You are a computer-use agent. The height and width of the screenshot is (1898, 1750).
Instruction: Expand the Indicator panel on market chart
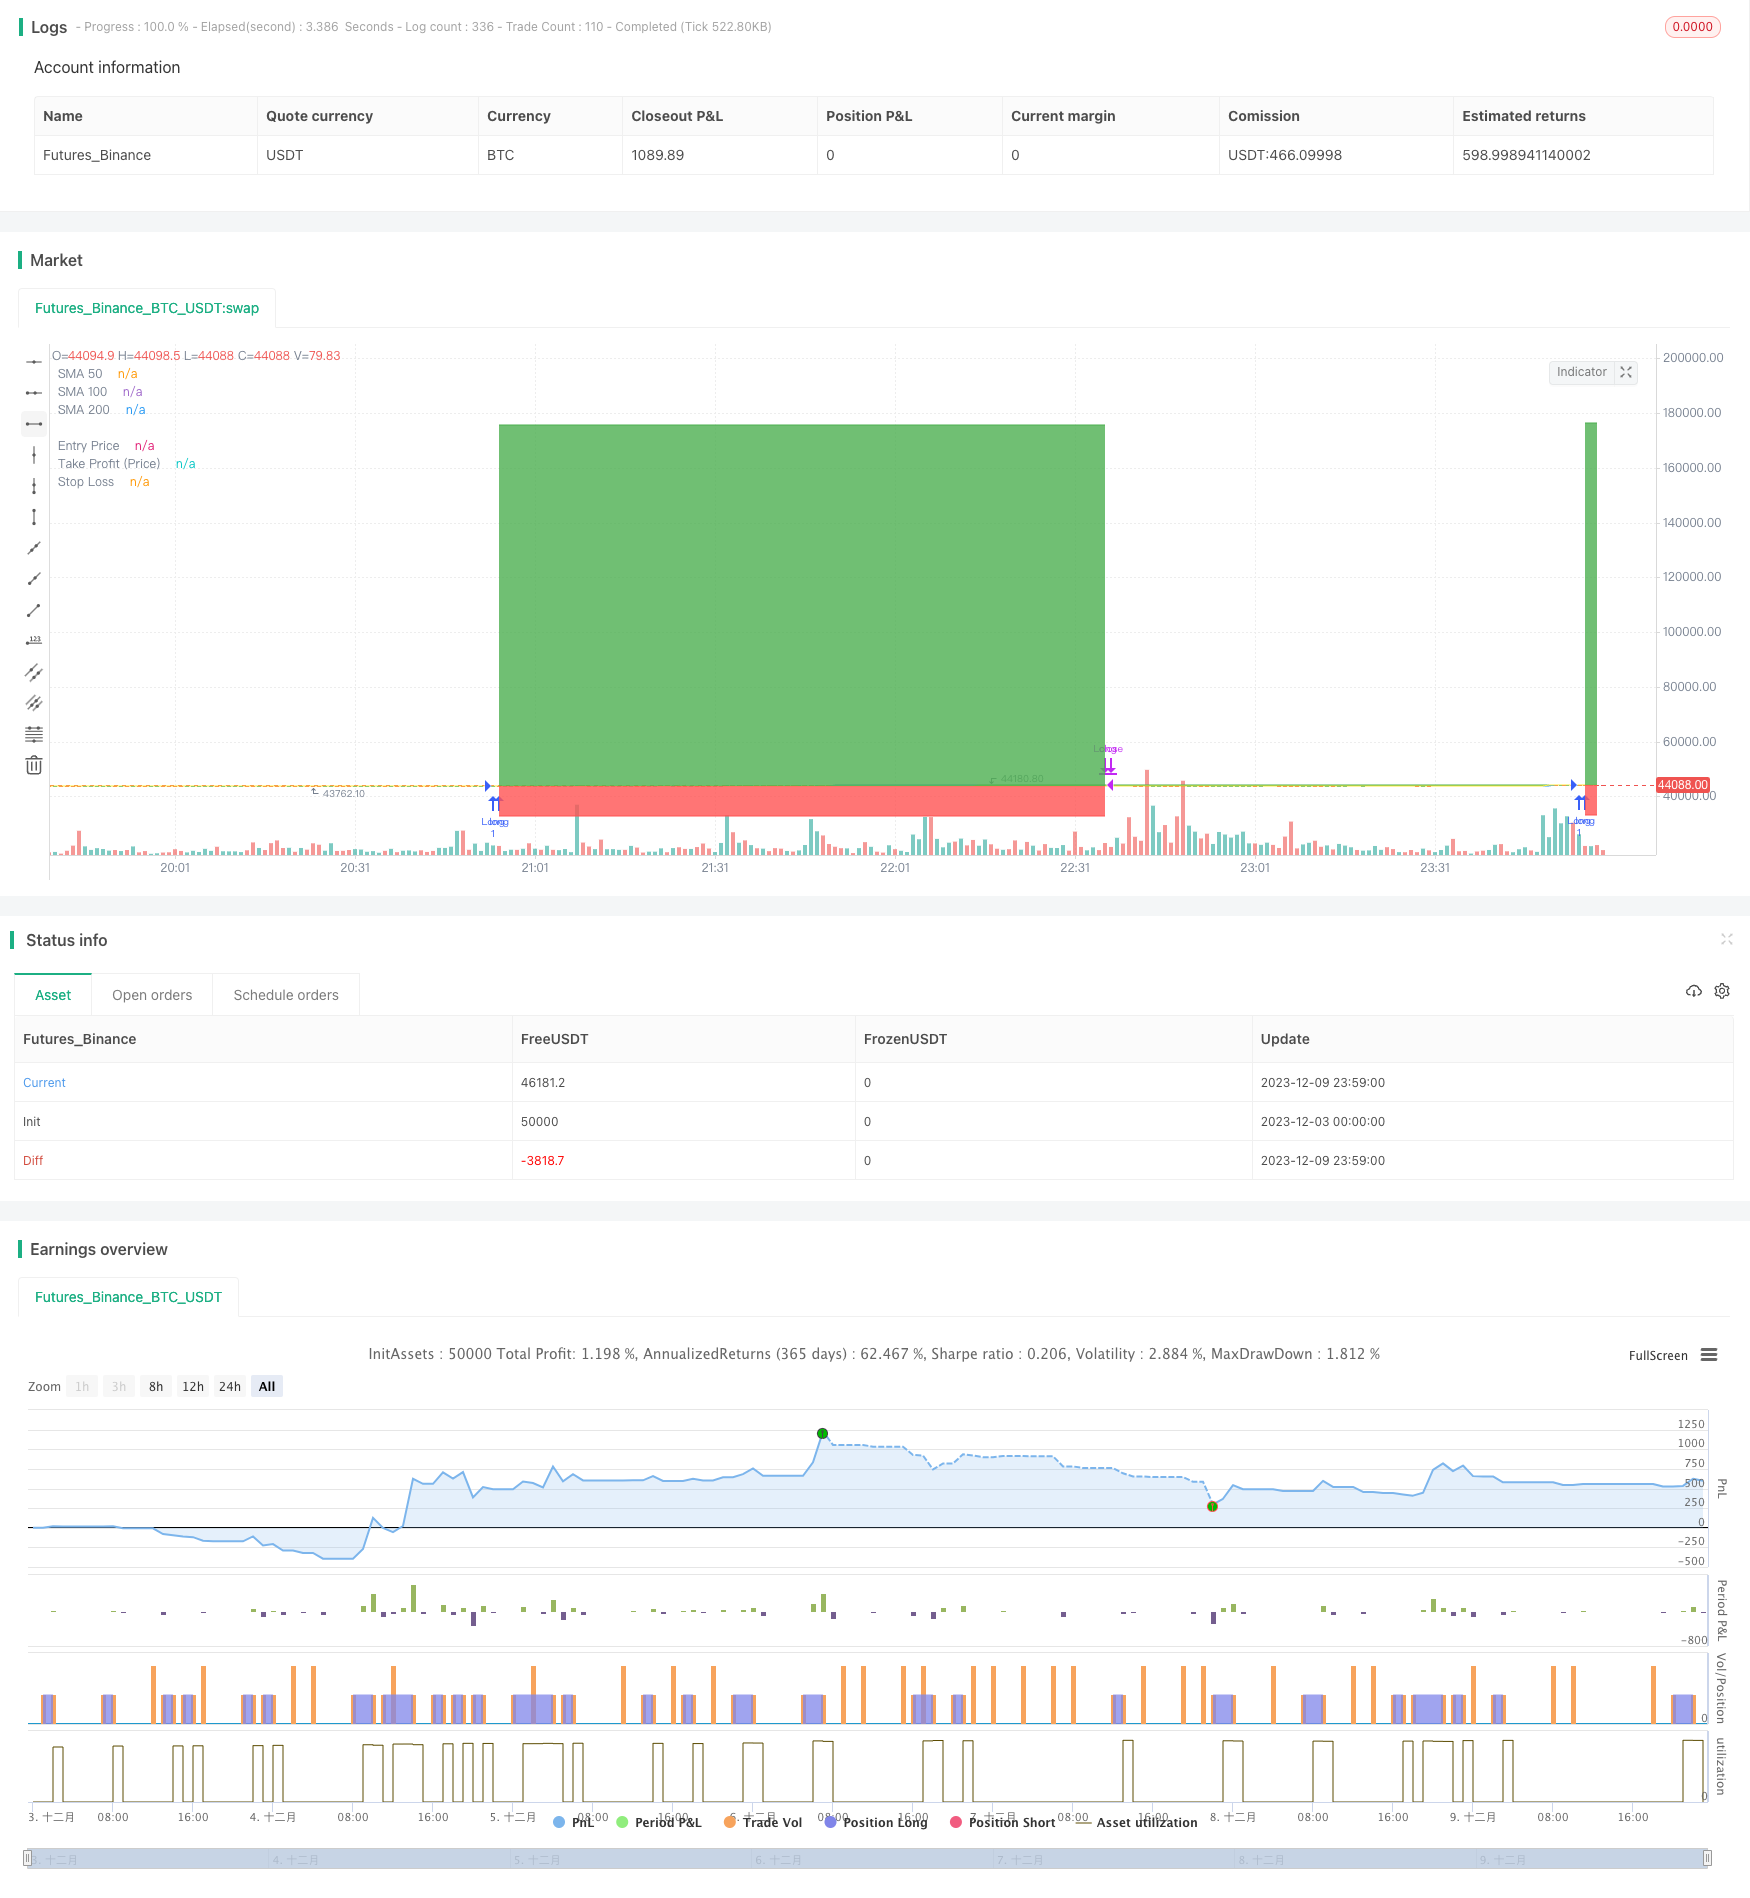pyautogui.click(x=1626, y=372)
